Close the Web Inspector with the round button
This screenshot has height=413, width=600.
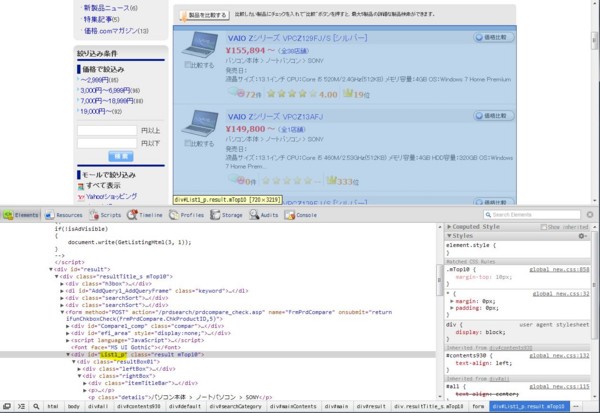click(590, 215)
